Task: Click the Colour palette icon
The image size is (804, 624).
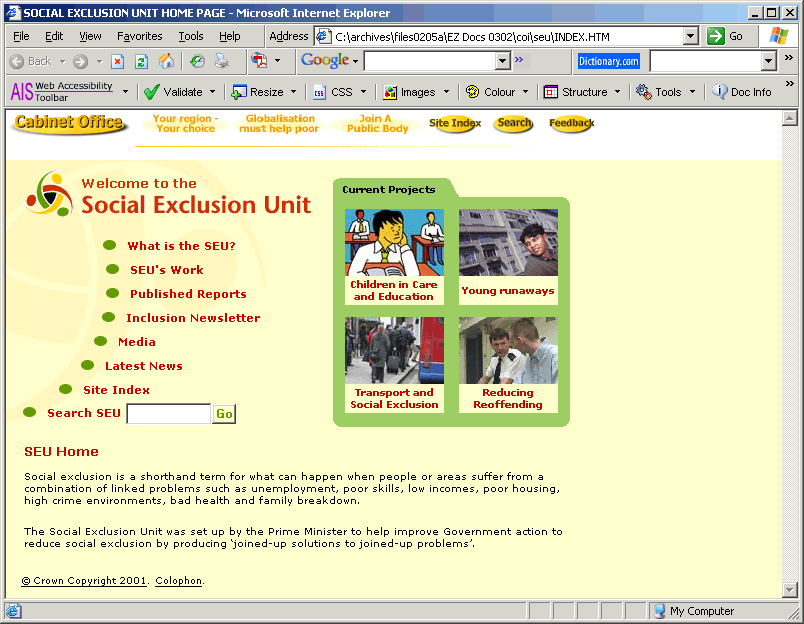Action: [472, 92]
